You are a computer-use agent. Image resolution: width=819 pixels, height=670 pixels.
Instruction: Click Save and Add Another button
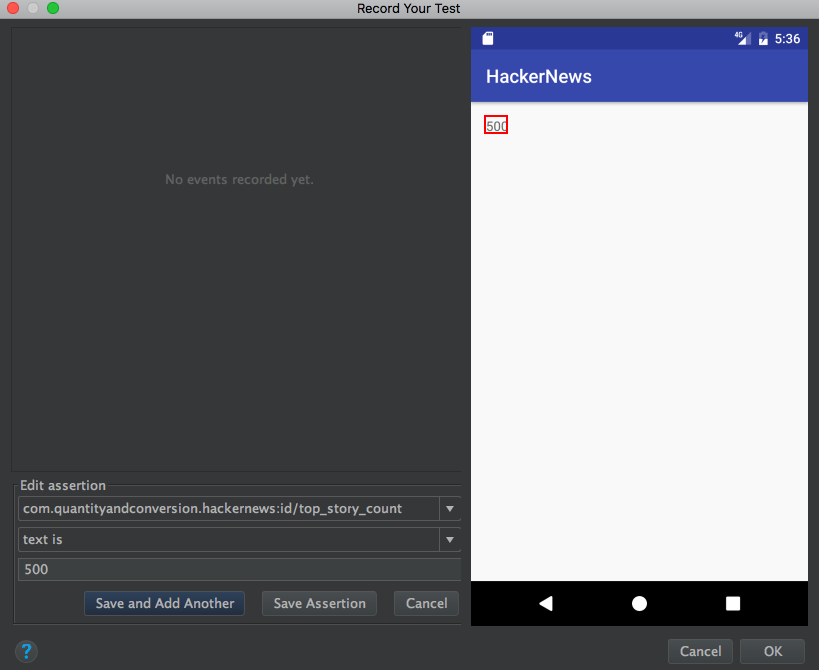pos(165,603)
